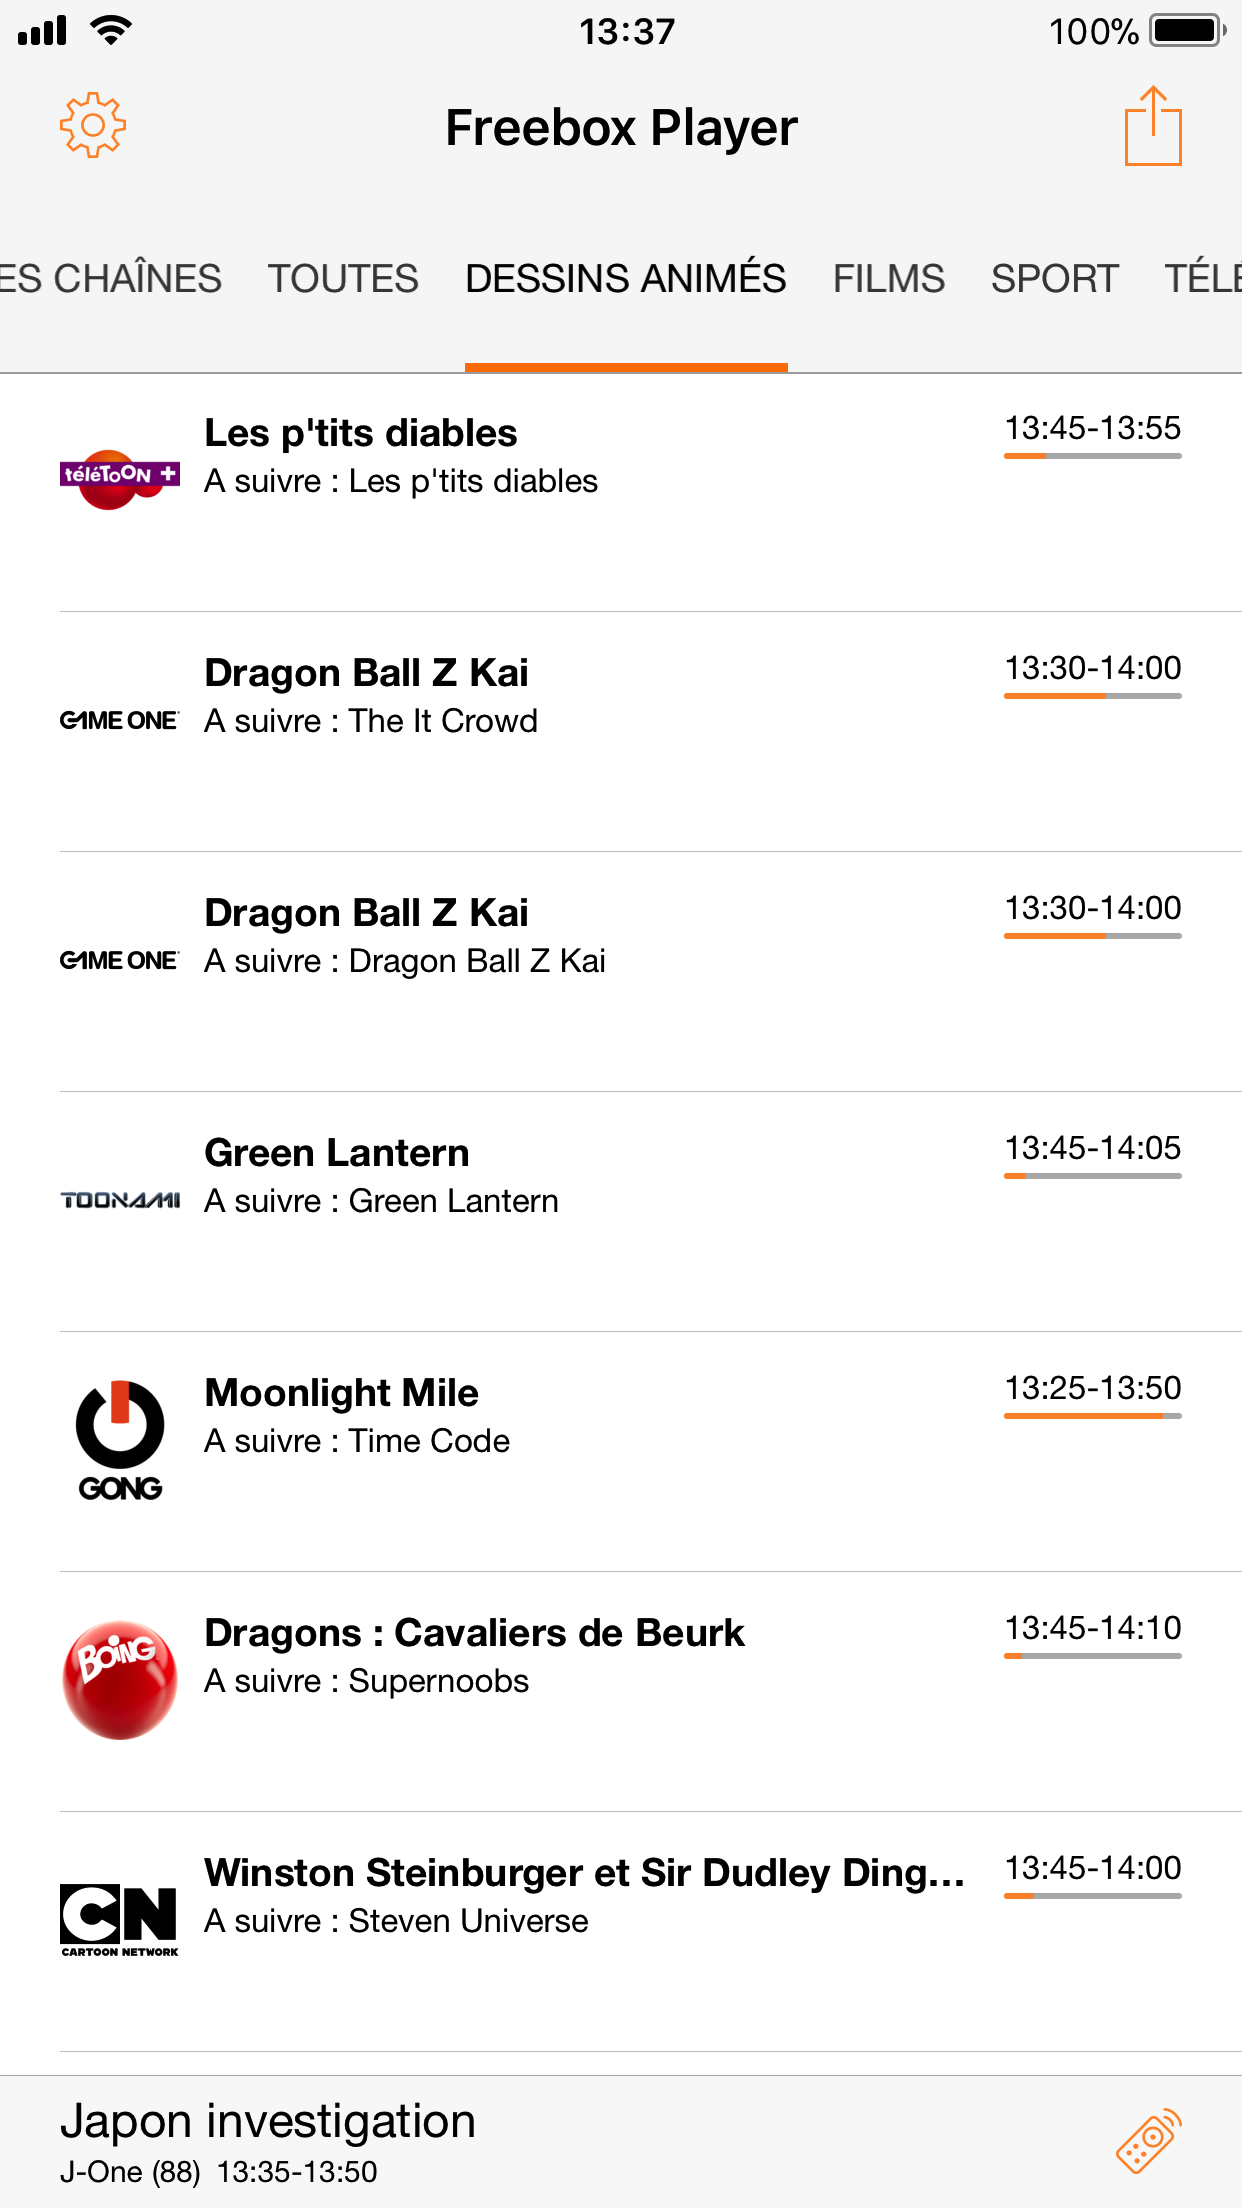The image size is (1242, 2208).
Task: Tap the Boing channel logo
Action: (x=120, y=1679)
